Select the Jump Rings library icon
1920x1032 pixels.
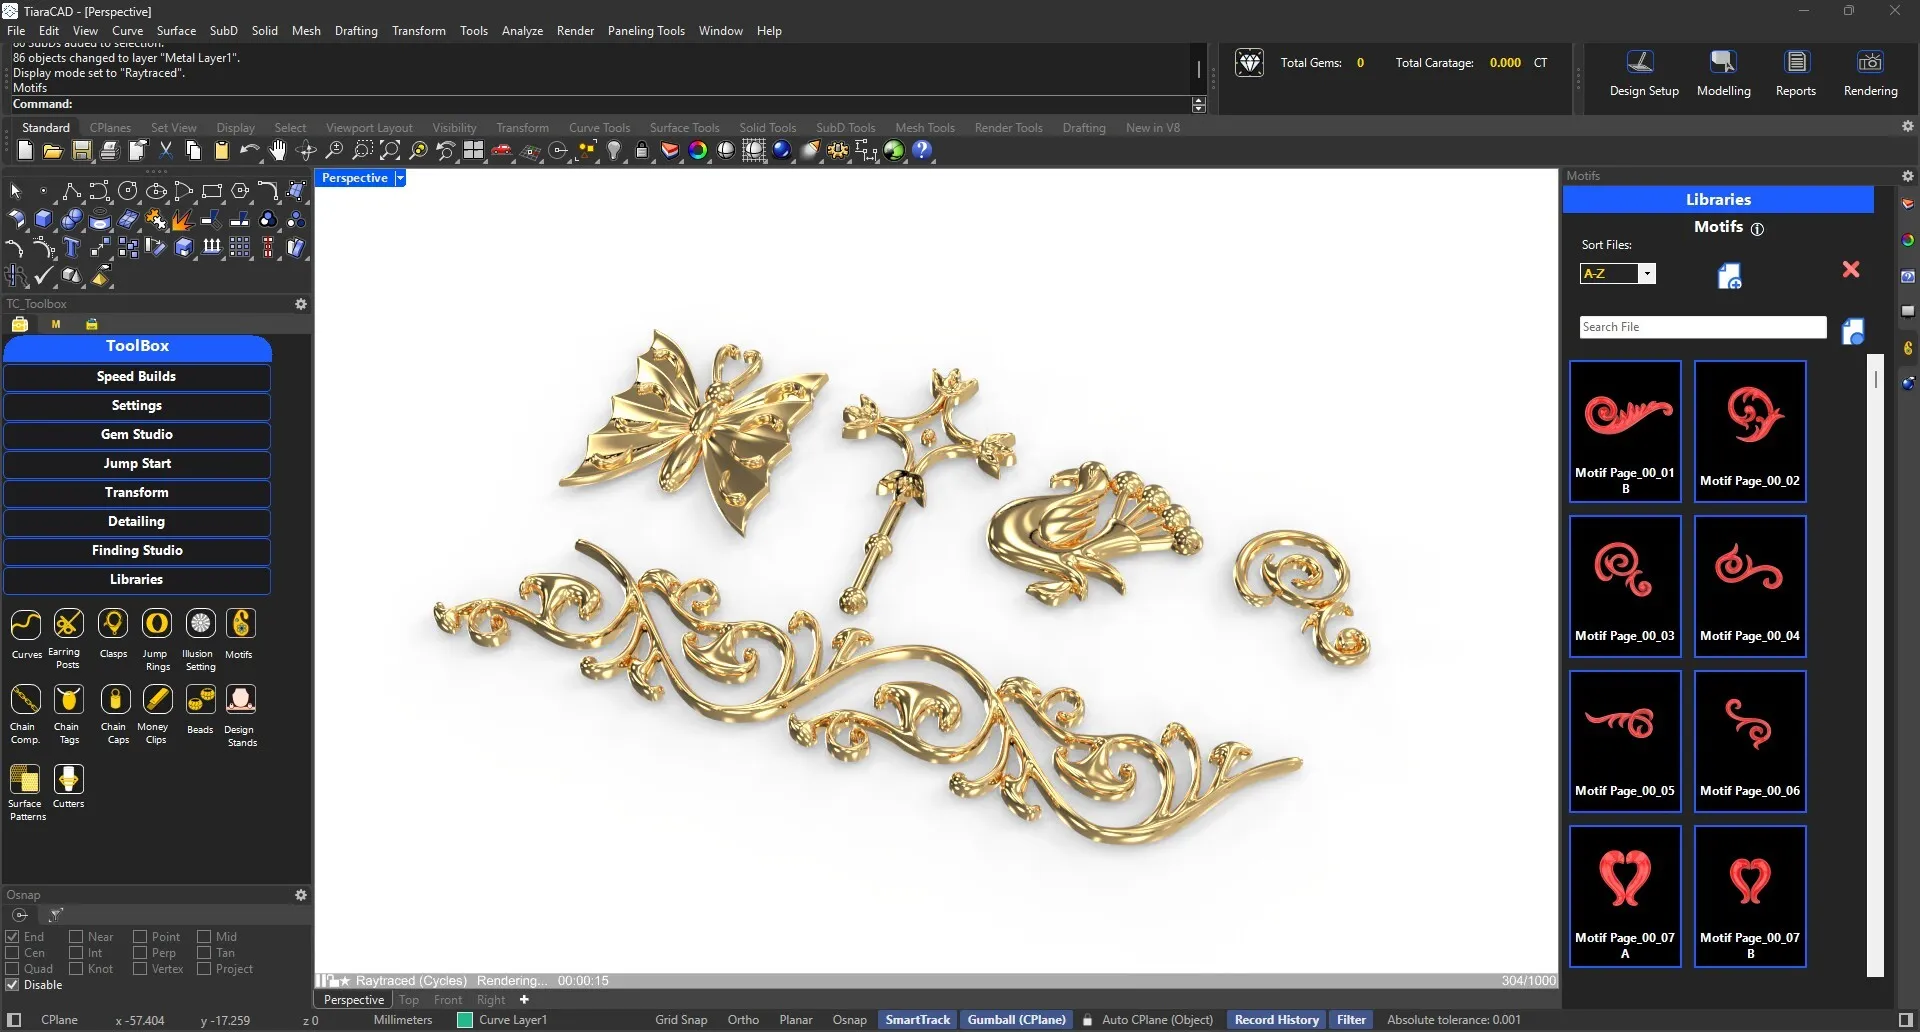pos(156,625)
